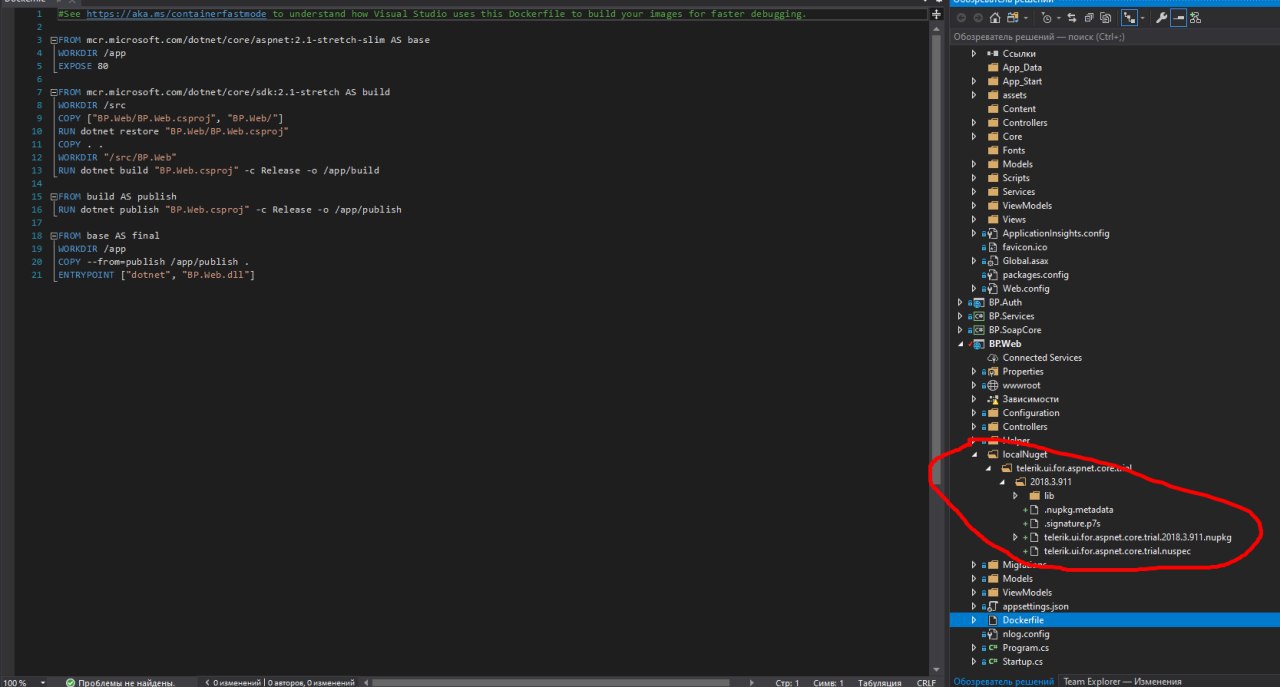1280x687 pixels.
Task: Click Sync with Active Document arrows icon
Action: coord(1072,18)
